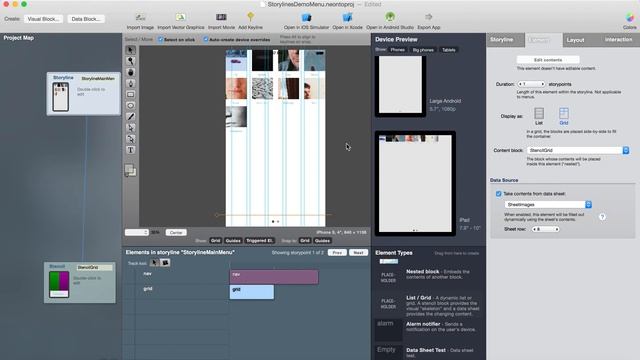Viewport: 640px width, 360px height.
Task: Switch to the Storyline tab
Action: click(x=502, y=40)
